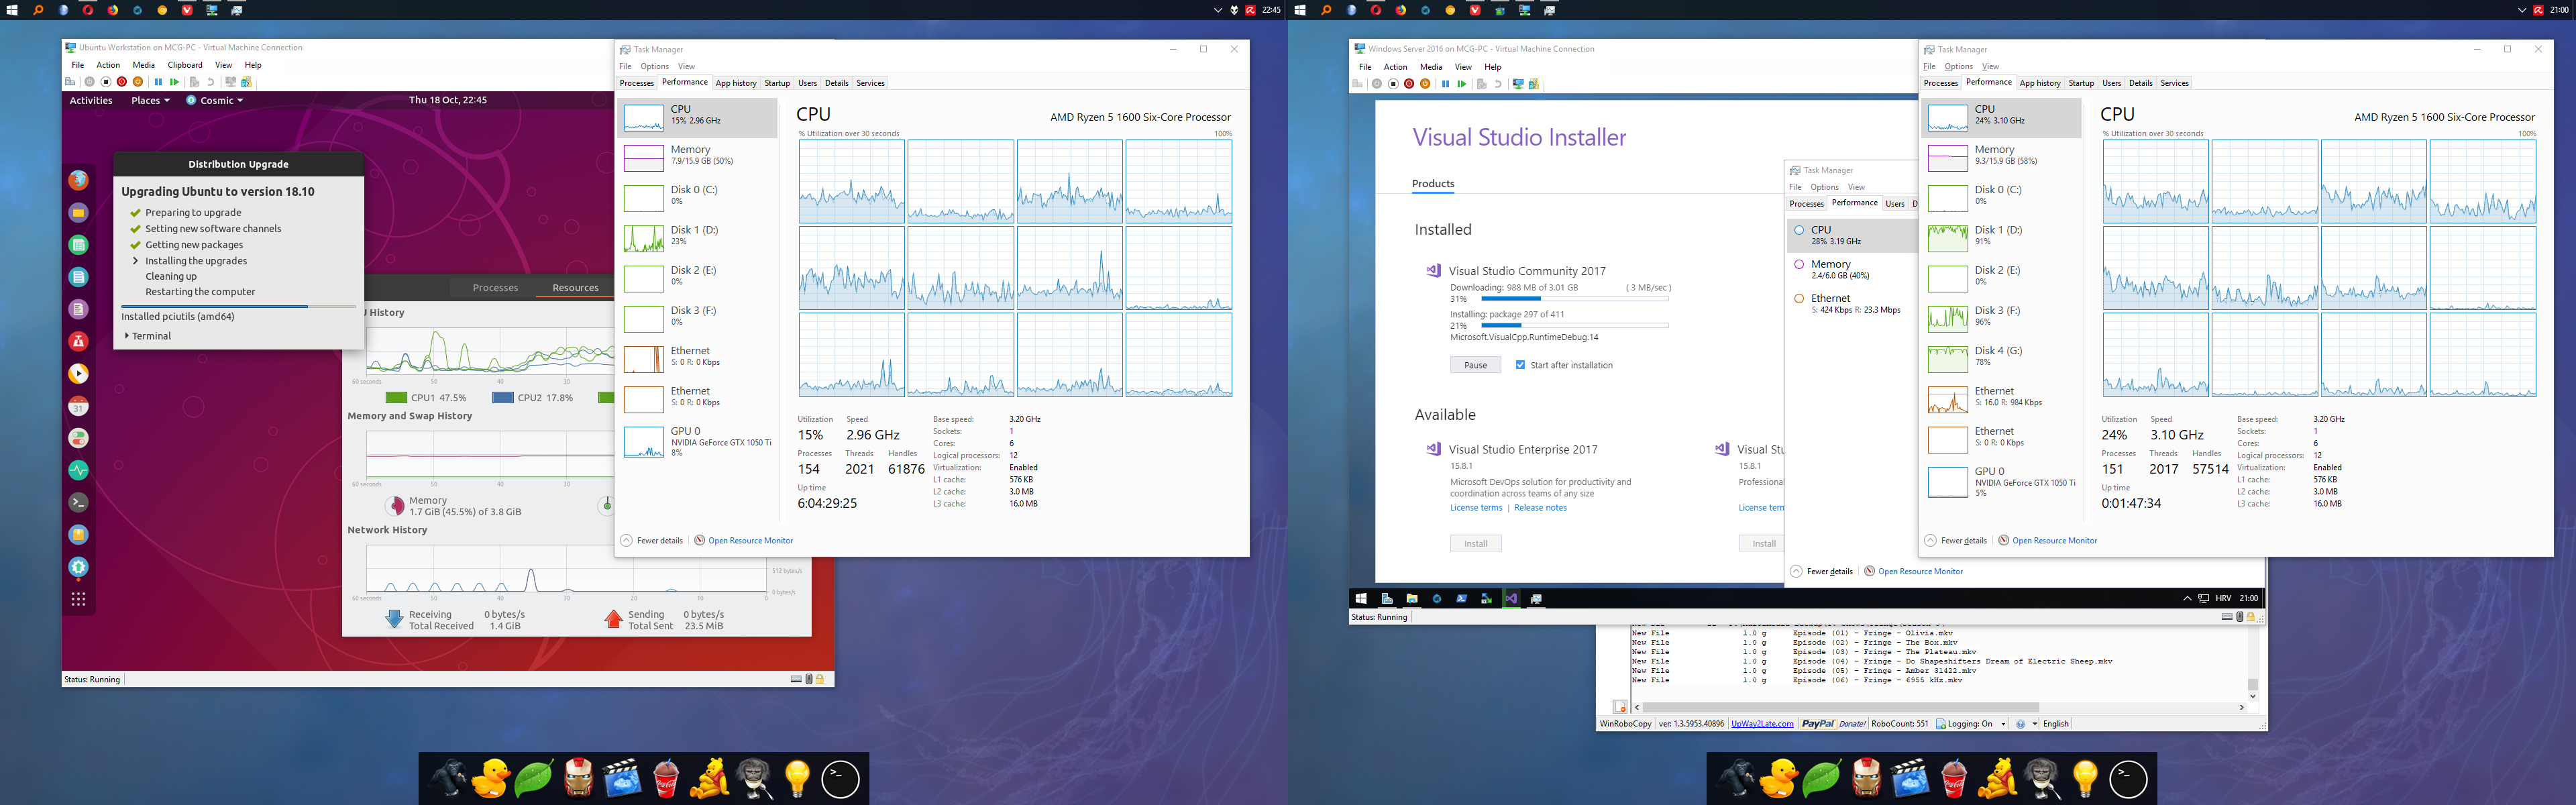This screenshot has width=2576, height=805.
Task: Click PayPal Donate in WinRoboCopy
Action: point(1833,724)
